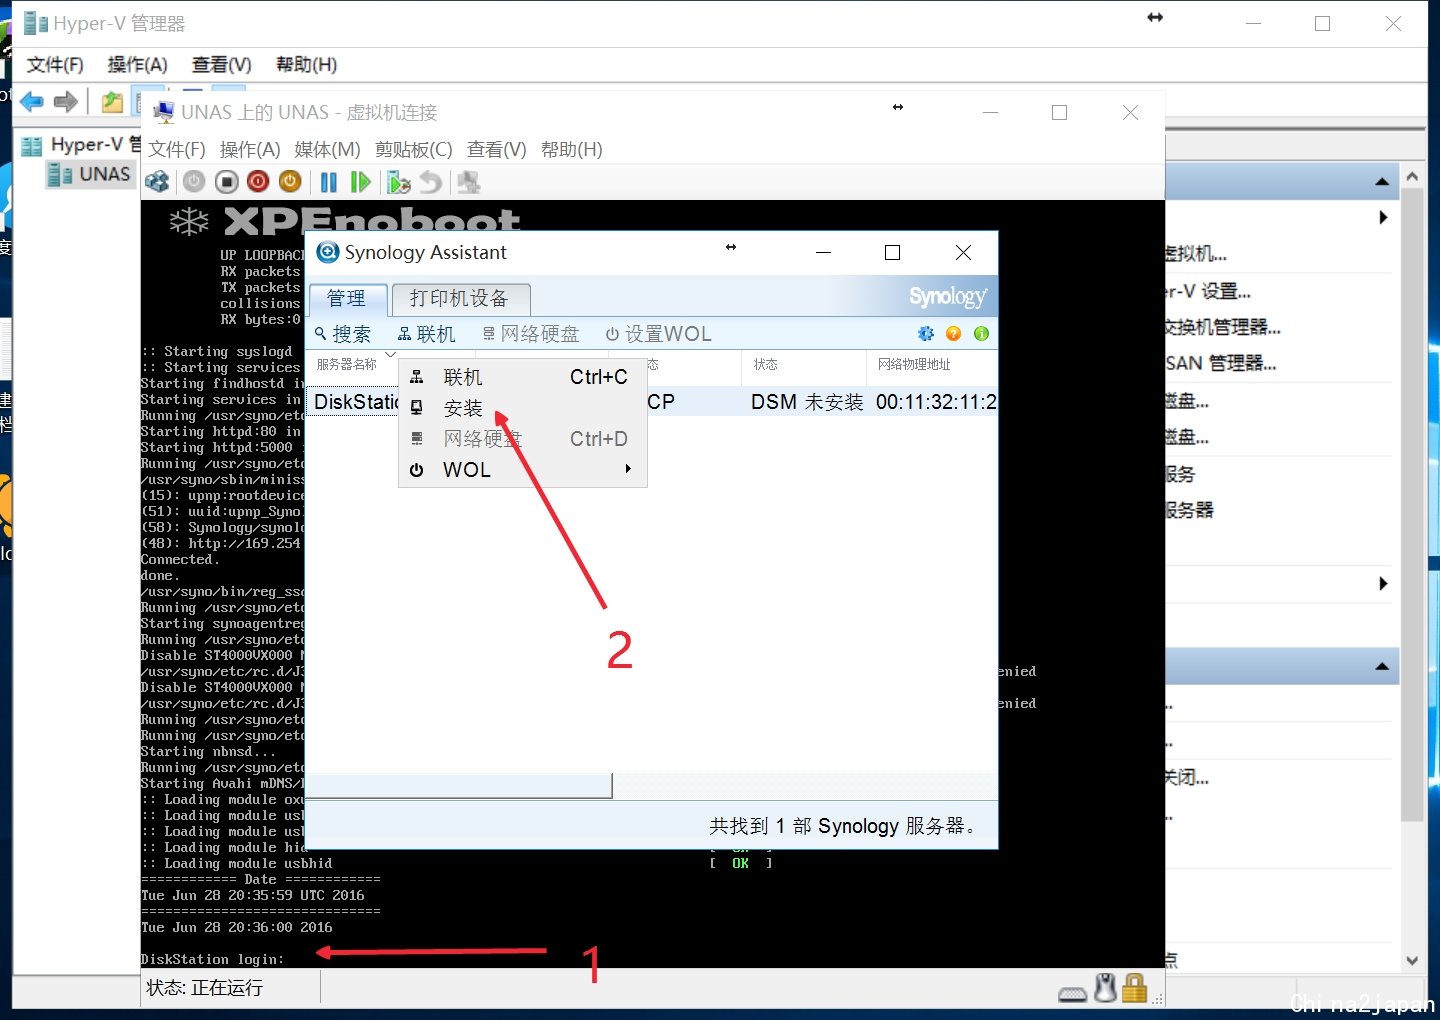Collapse the lower Actions panel section header
The height and width of the screenshot is (1020, 1440).
tap(1382, 666)
